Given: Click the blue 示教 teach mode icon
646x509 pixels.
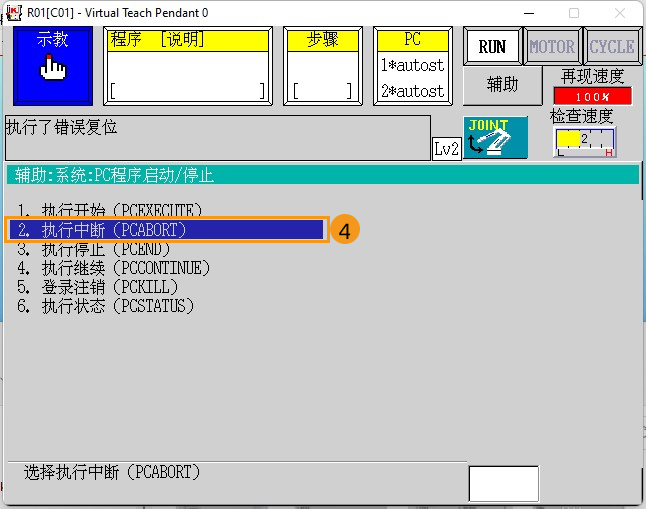Looking at the screenshot, I should 53,66.
